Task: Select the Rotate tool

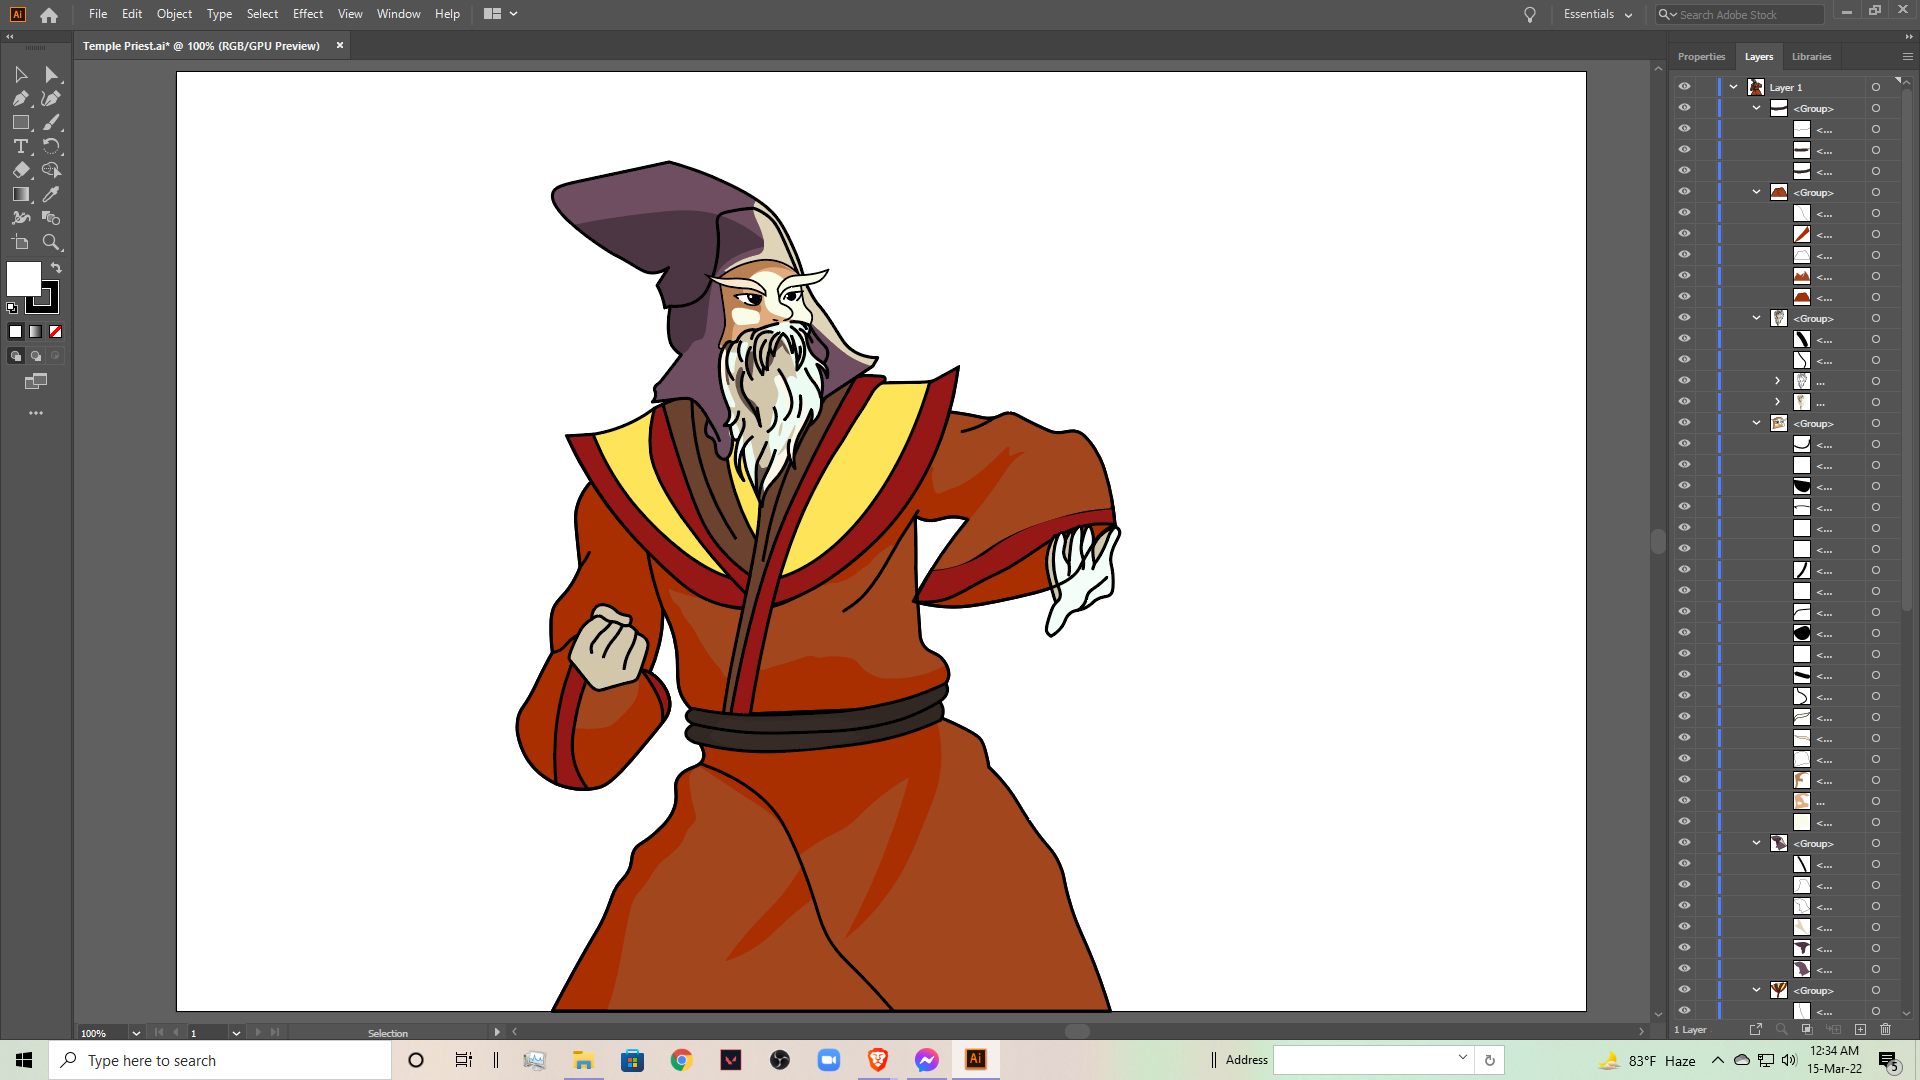Action: pyautogui.click(x=51, y=146)
